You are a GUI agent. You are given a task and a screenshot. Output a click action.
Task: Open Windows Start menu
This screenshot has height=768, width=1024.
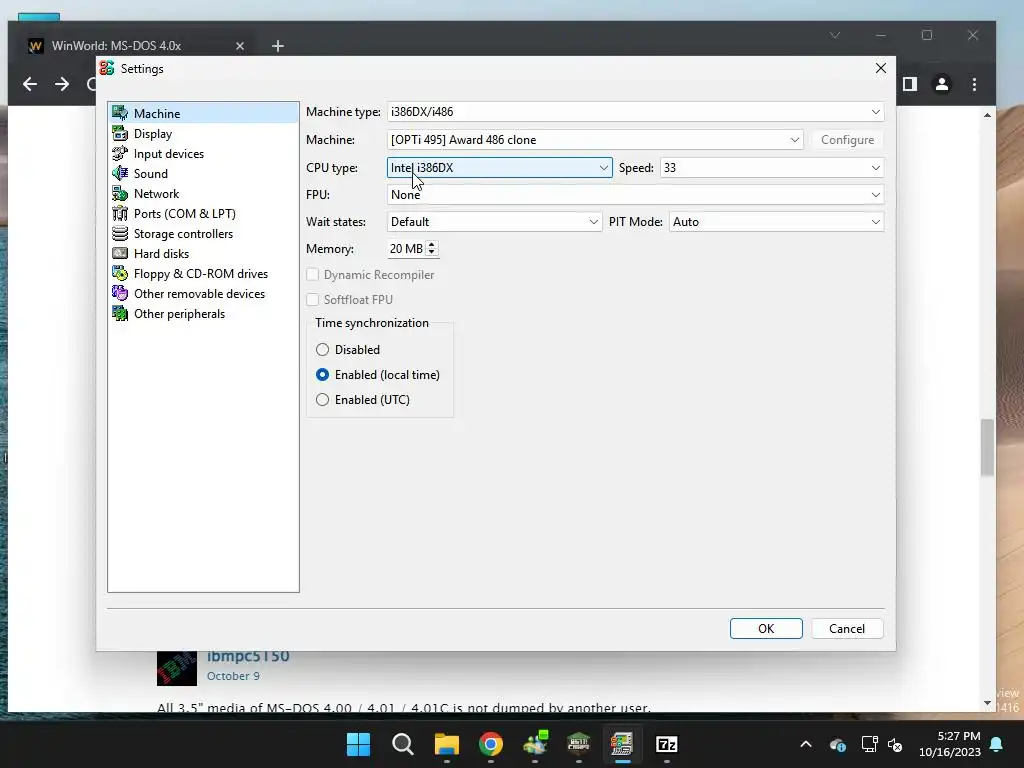pos(358,744)
